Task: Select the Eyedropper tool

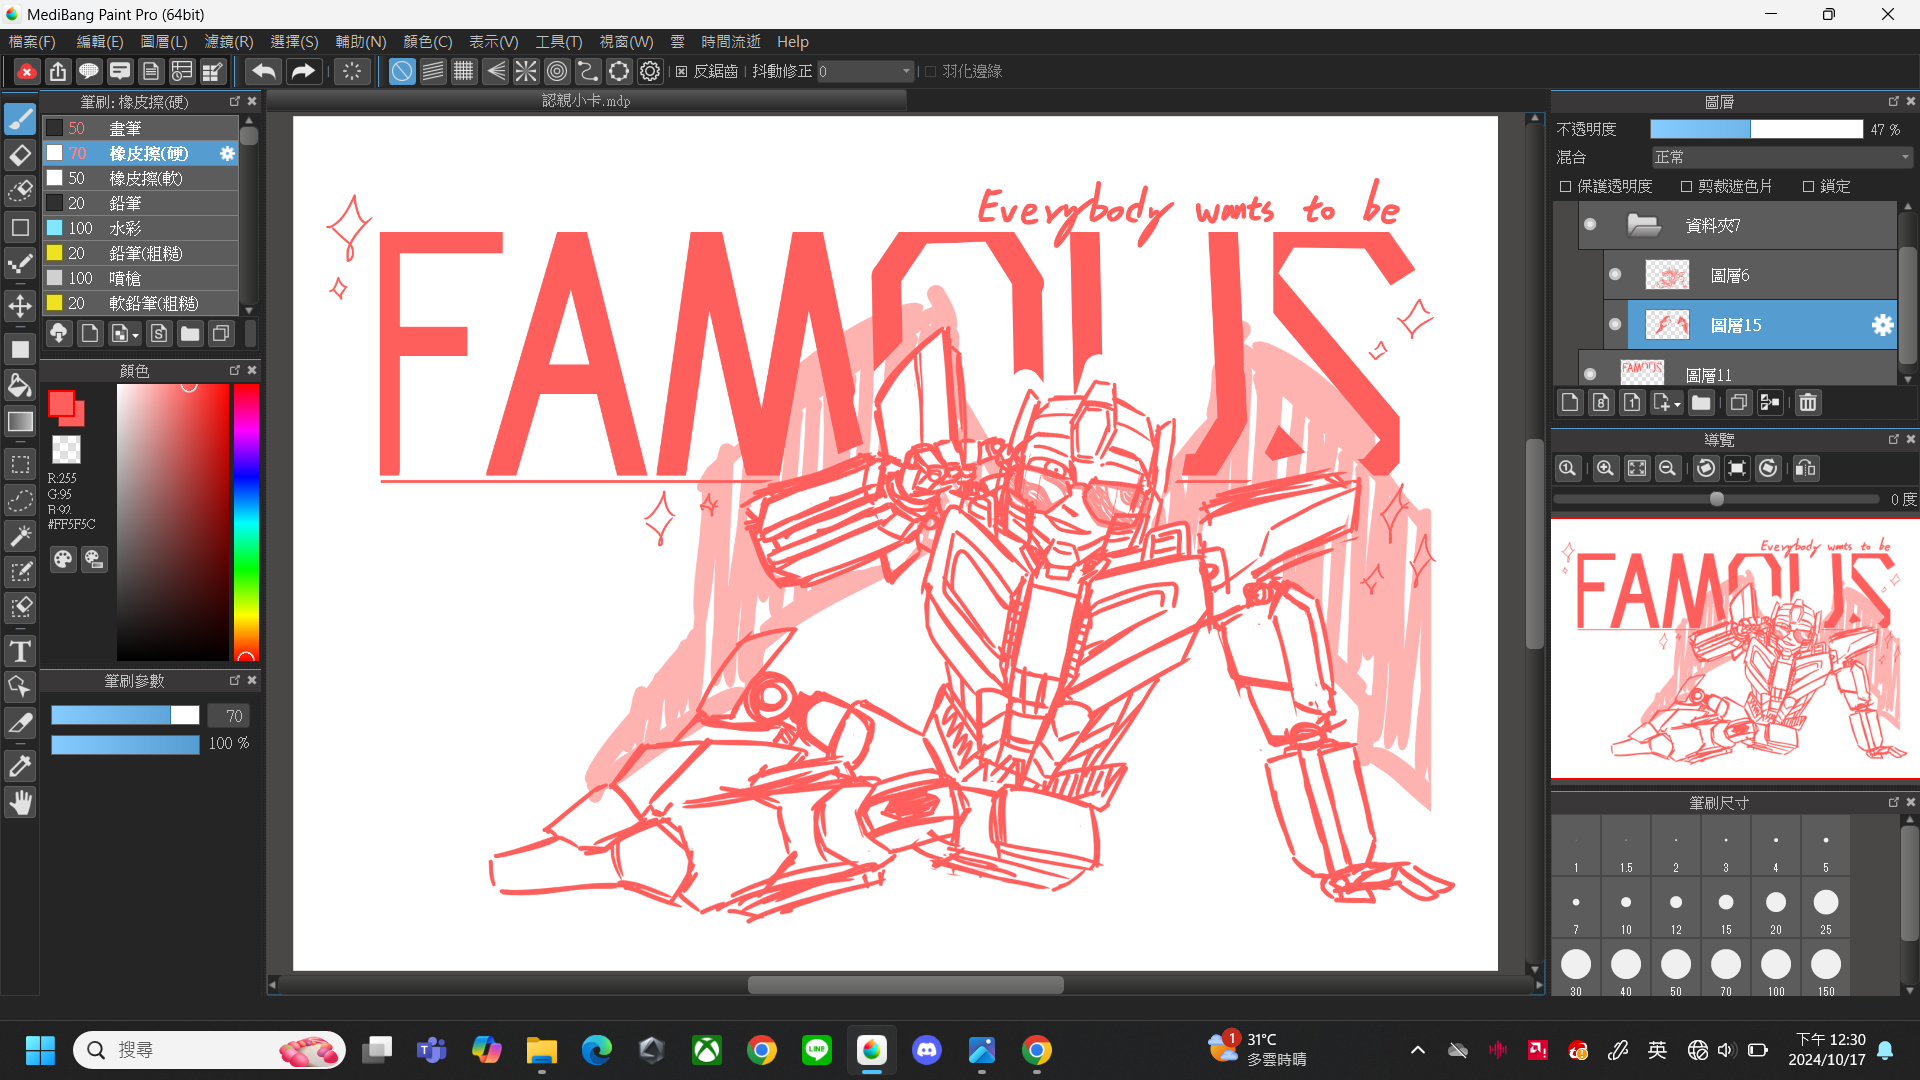Action: click(20, 767)
